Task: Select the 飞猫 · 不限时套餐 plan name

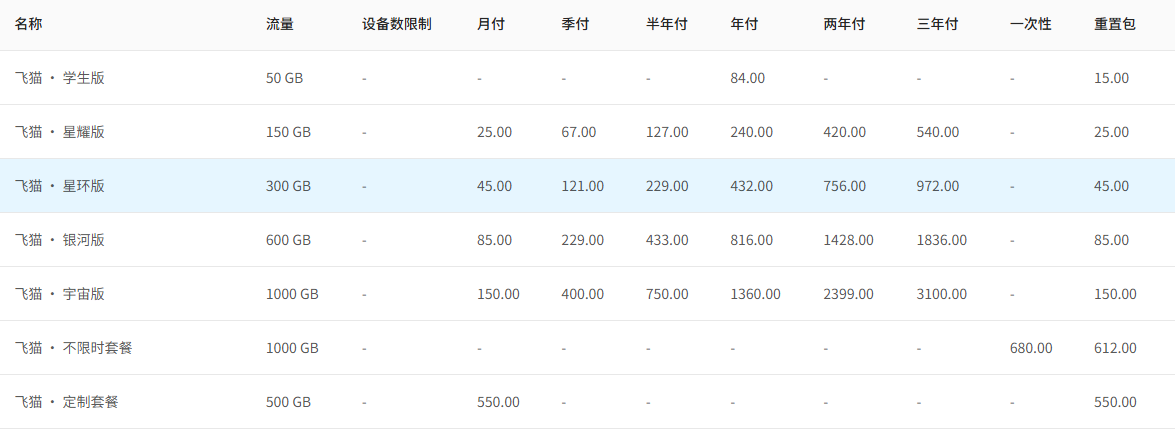Action: point(73,348)
